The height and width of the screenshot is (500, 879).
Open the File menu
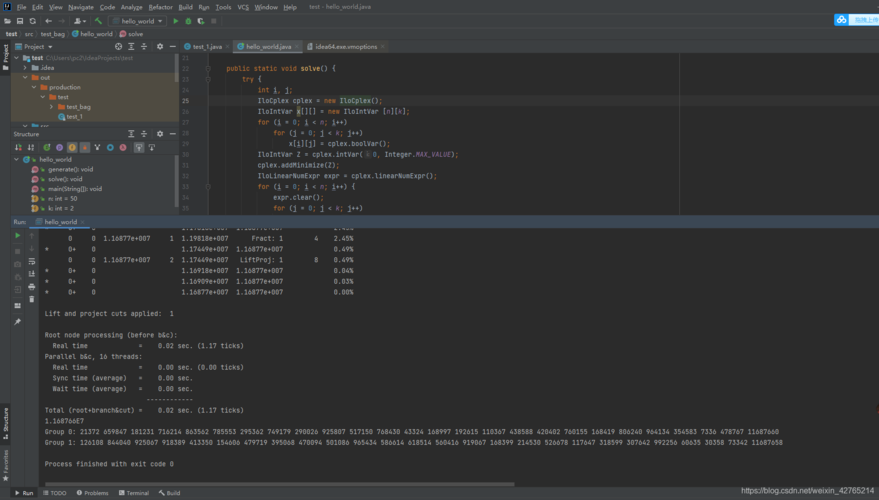tap(21, 7)
